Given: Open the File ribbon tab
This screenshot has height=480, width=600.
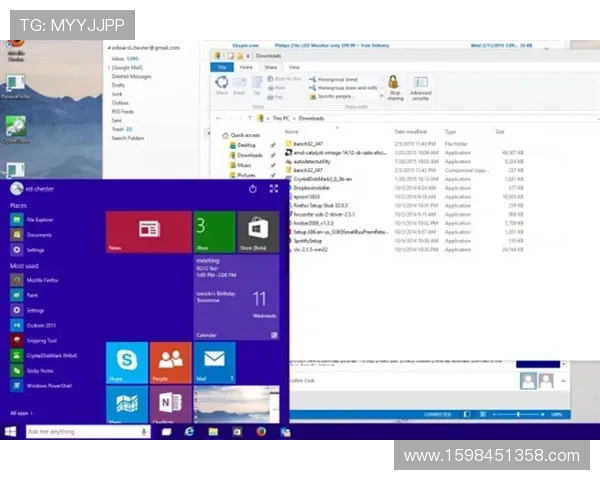Looking at the screenshot, I should pyautogui.click(x=221, y=67).
